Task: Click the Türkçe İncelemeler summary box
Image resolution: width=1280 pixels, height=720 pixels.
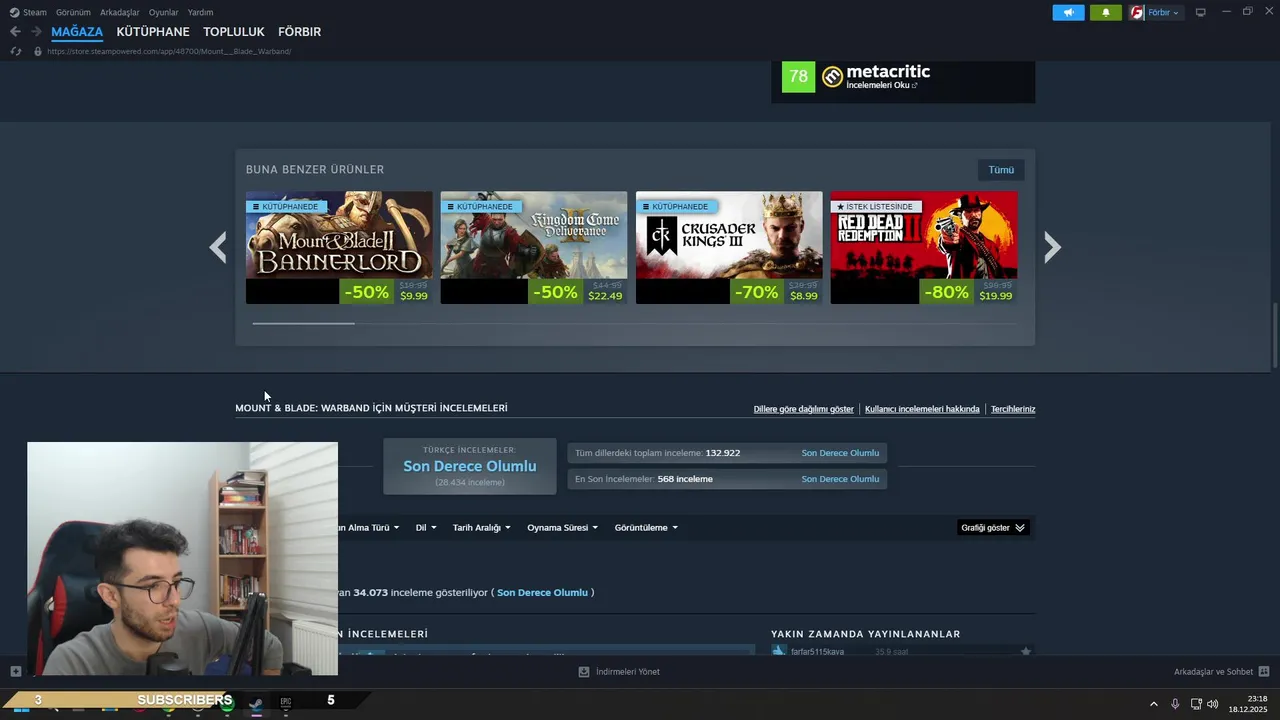Action: pyautogui.click(x=470, y=466)
